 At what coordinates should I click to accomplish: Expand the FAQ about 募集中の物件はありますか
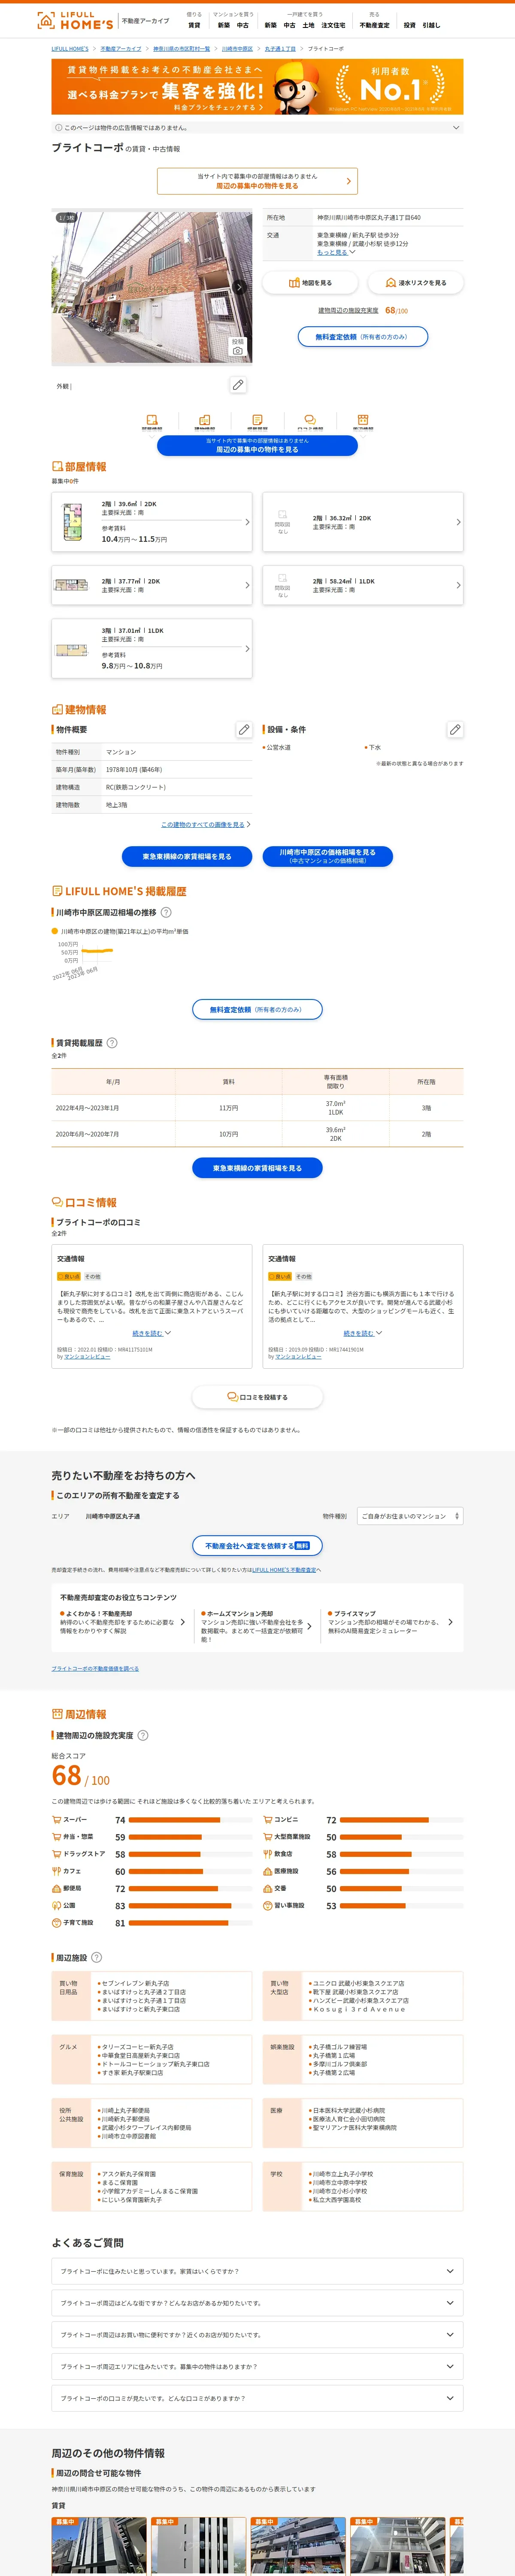(257, 2366)
